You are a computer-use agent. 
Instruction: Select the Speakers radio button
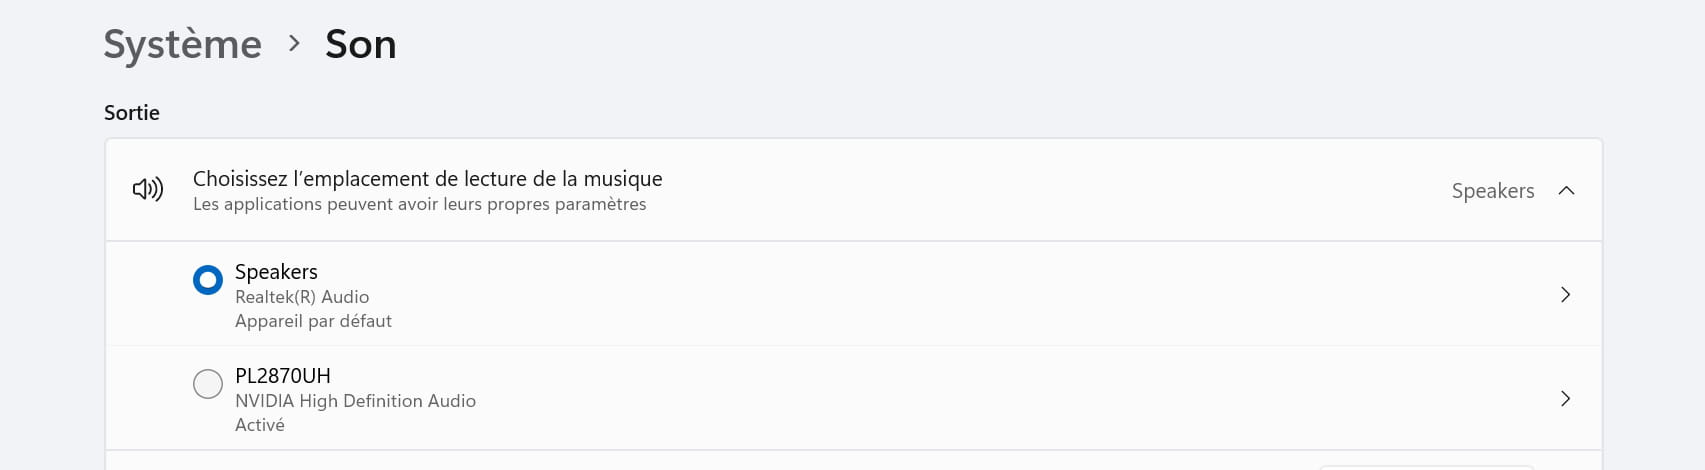[x=208, y=280]
